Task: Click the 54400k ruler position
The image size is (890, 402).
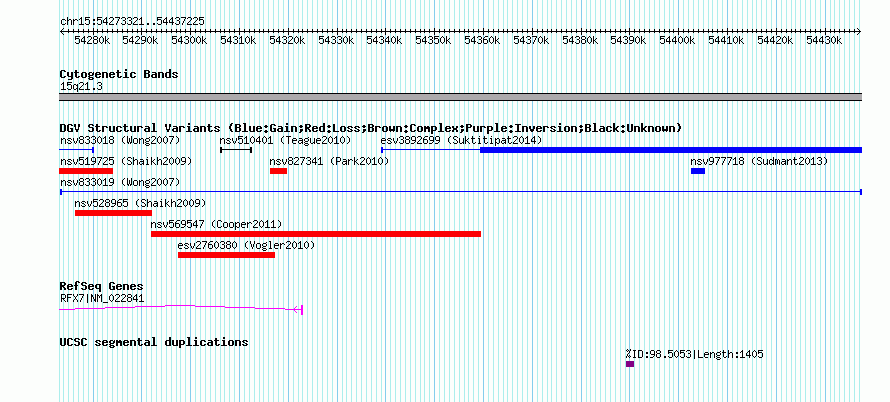Action: point(677,40)
